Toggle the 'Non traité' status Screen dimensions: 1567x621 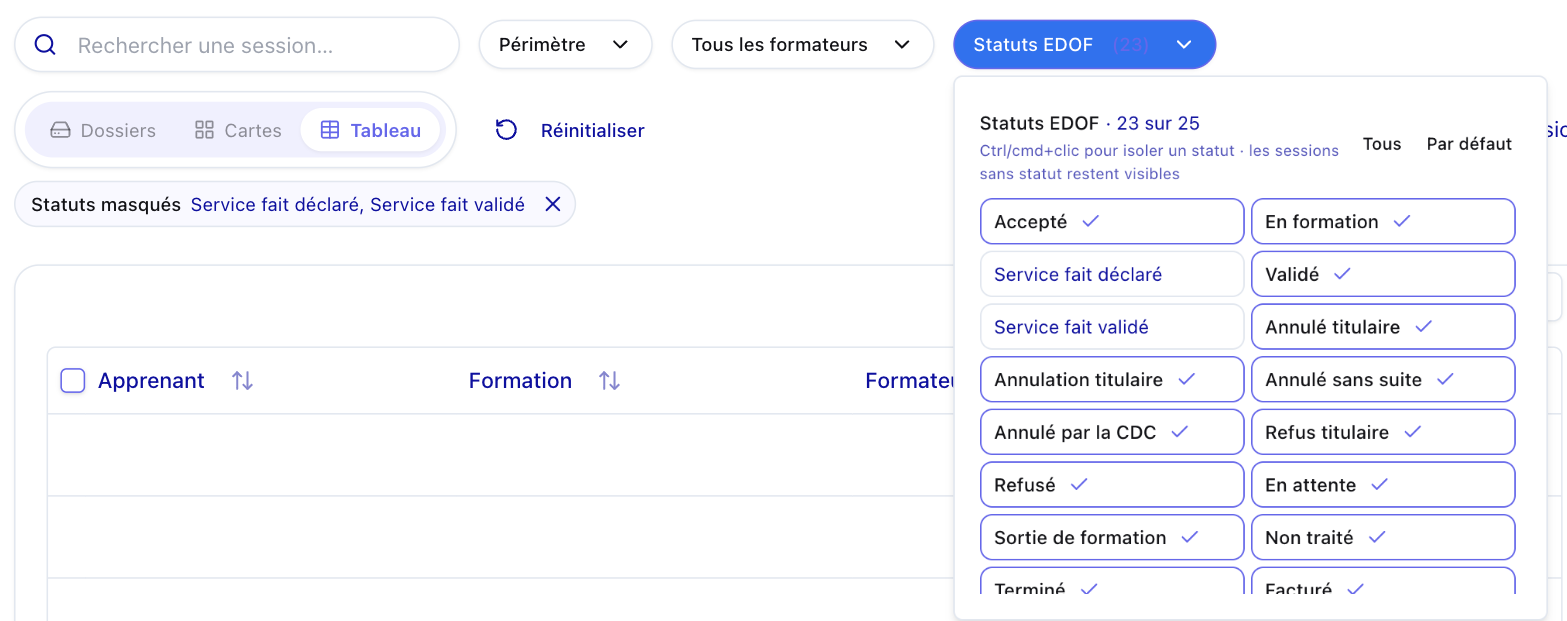(x=1383, y=537)
